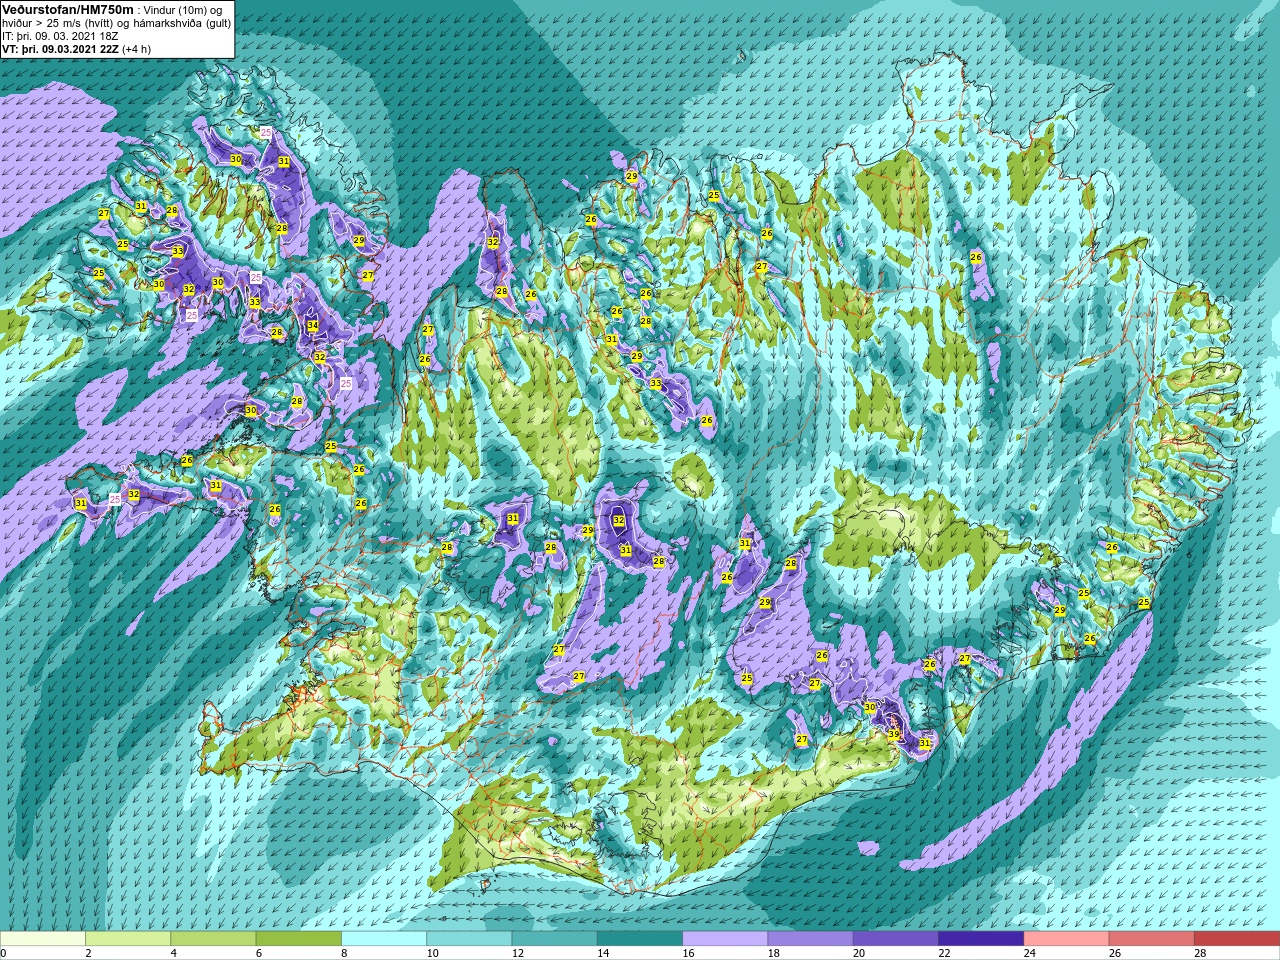
Task: Click the 16–18 m/s lavender legend swatch
Action: pos(725,939)
